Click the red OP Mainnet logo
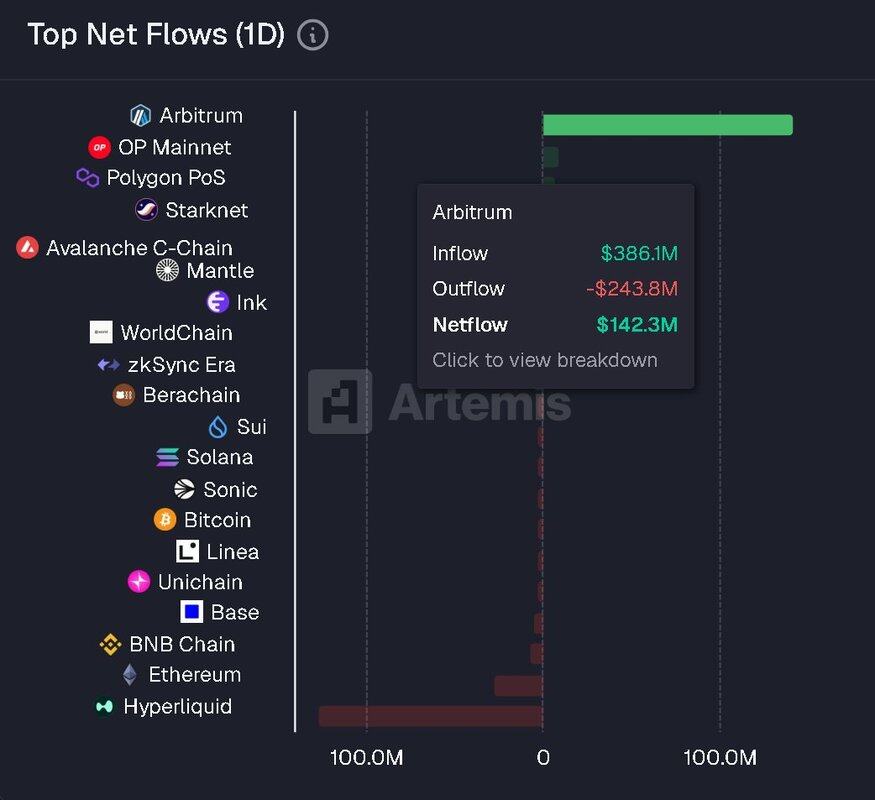Viewport: 875px width, 800px height. 99,148
